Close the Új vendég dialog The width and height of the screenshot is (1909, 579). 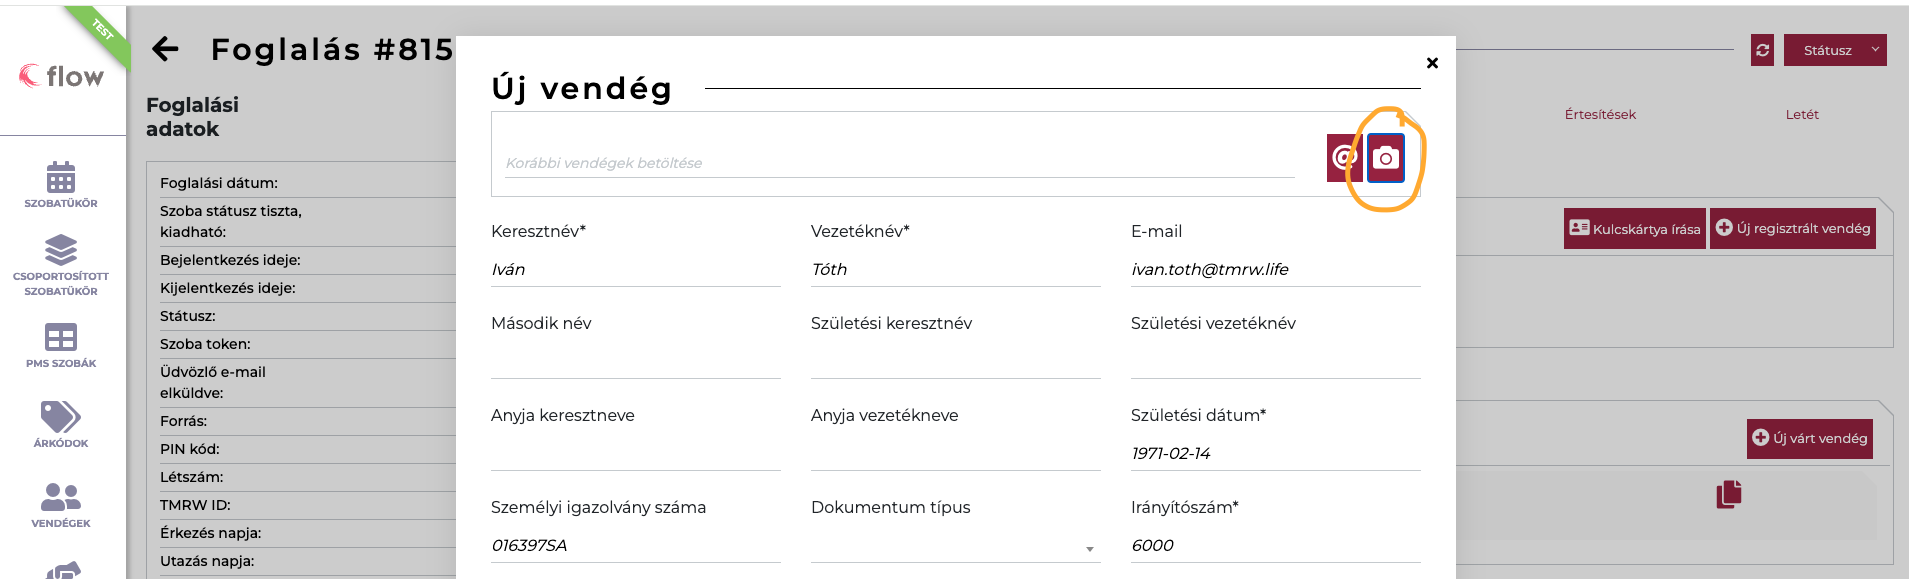click(1432, 63)
